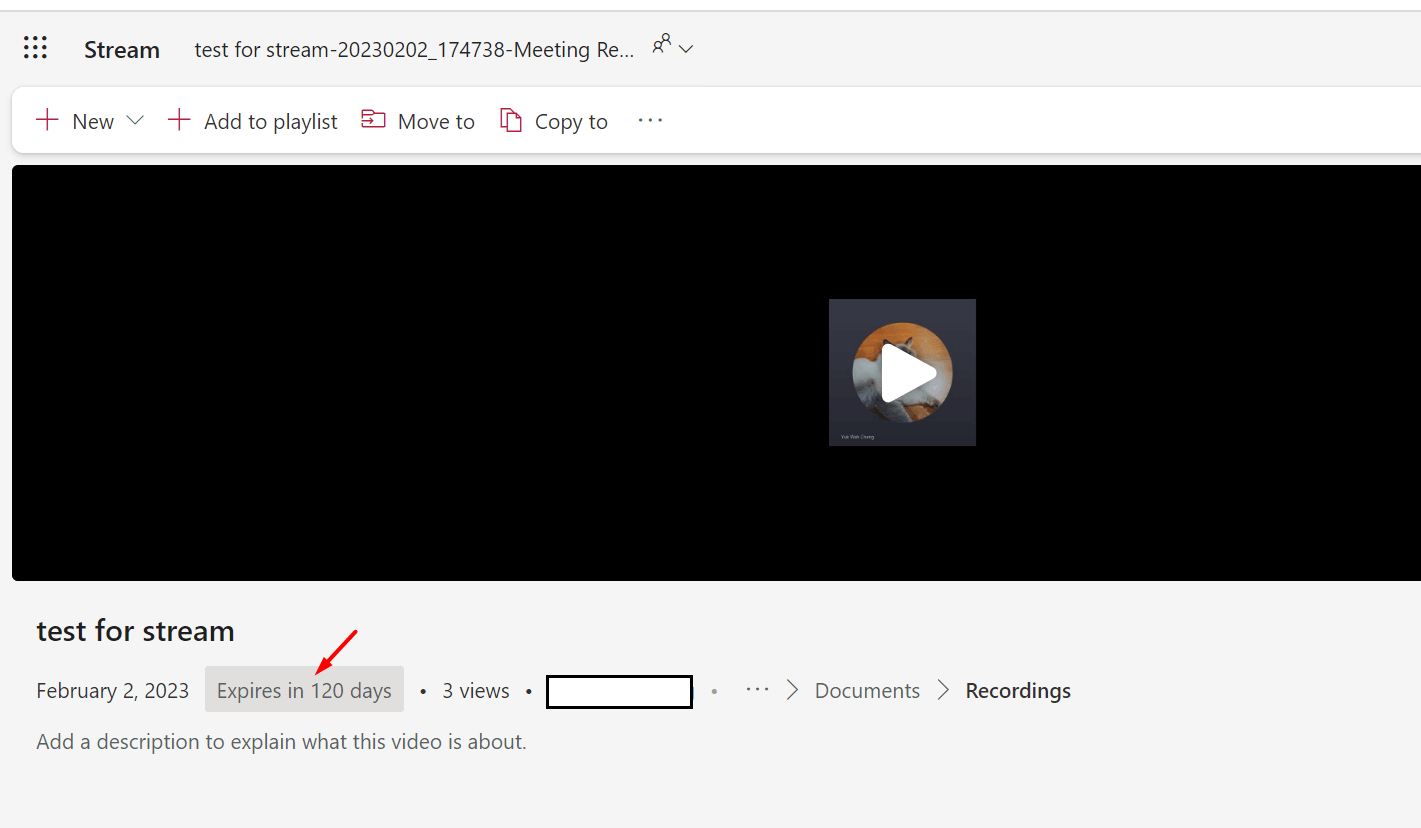Click the add a description field
Viewport: 1421px width, 828px height.
pyautogui.click(x=281, y=742)
